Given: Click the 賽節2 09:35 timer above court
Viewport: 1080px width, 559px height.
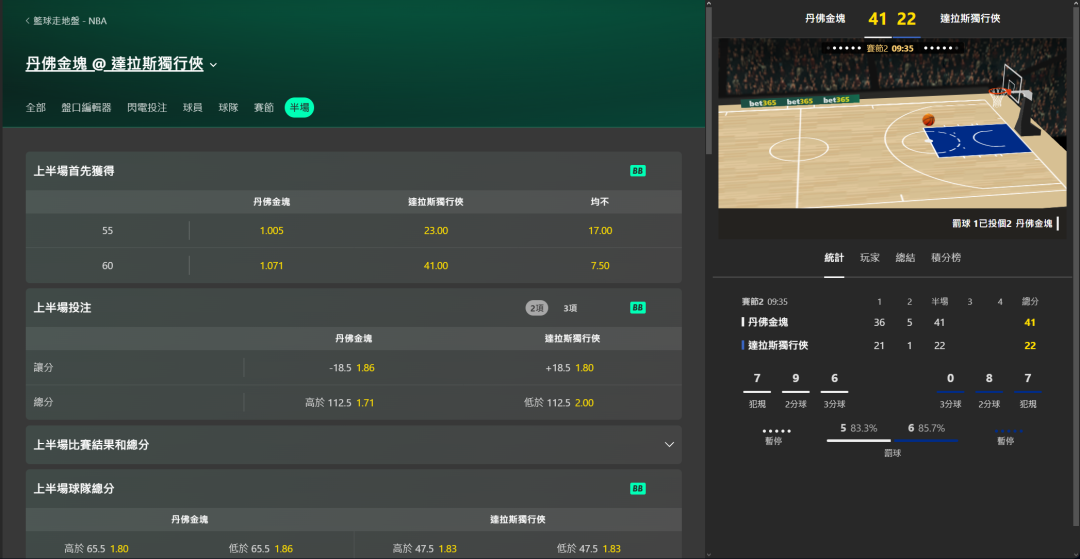Looking at the screenshot, I should pos(889,49).
